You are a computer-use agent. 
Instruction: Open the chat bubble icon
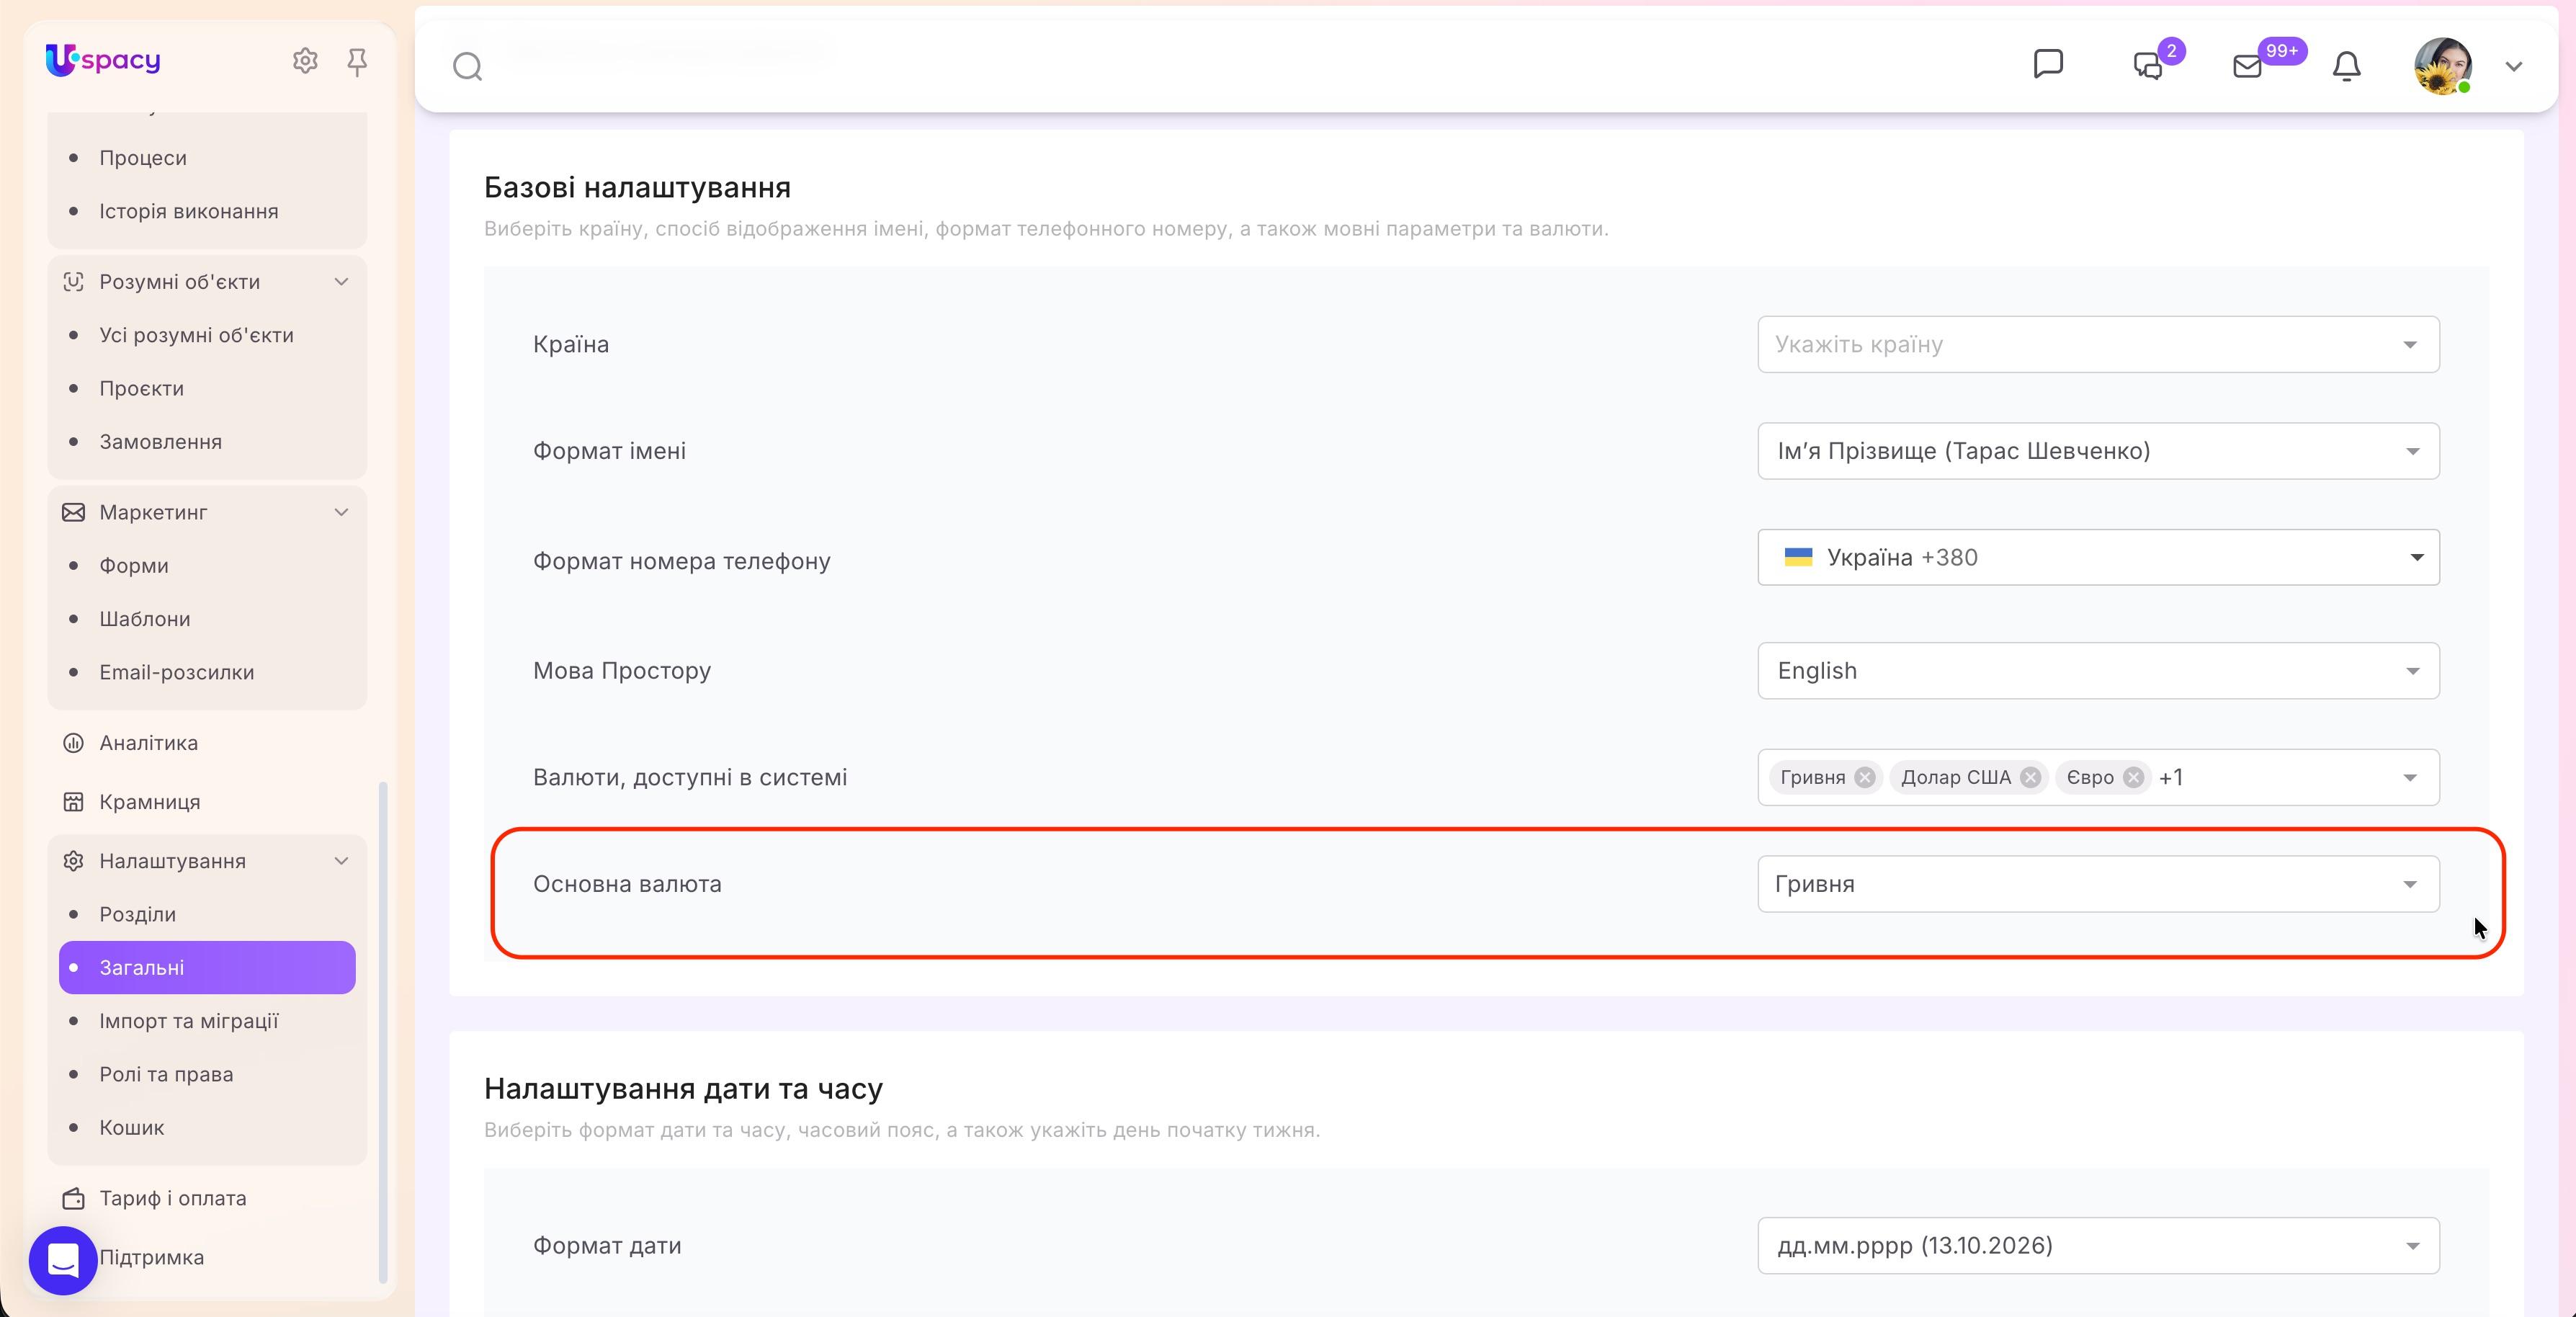[2048, 64]
